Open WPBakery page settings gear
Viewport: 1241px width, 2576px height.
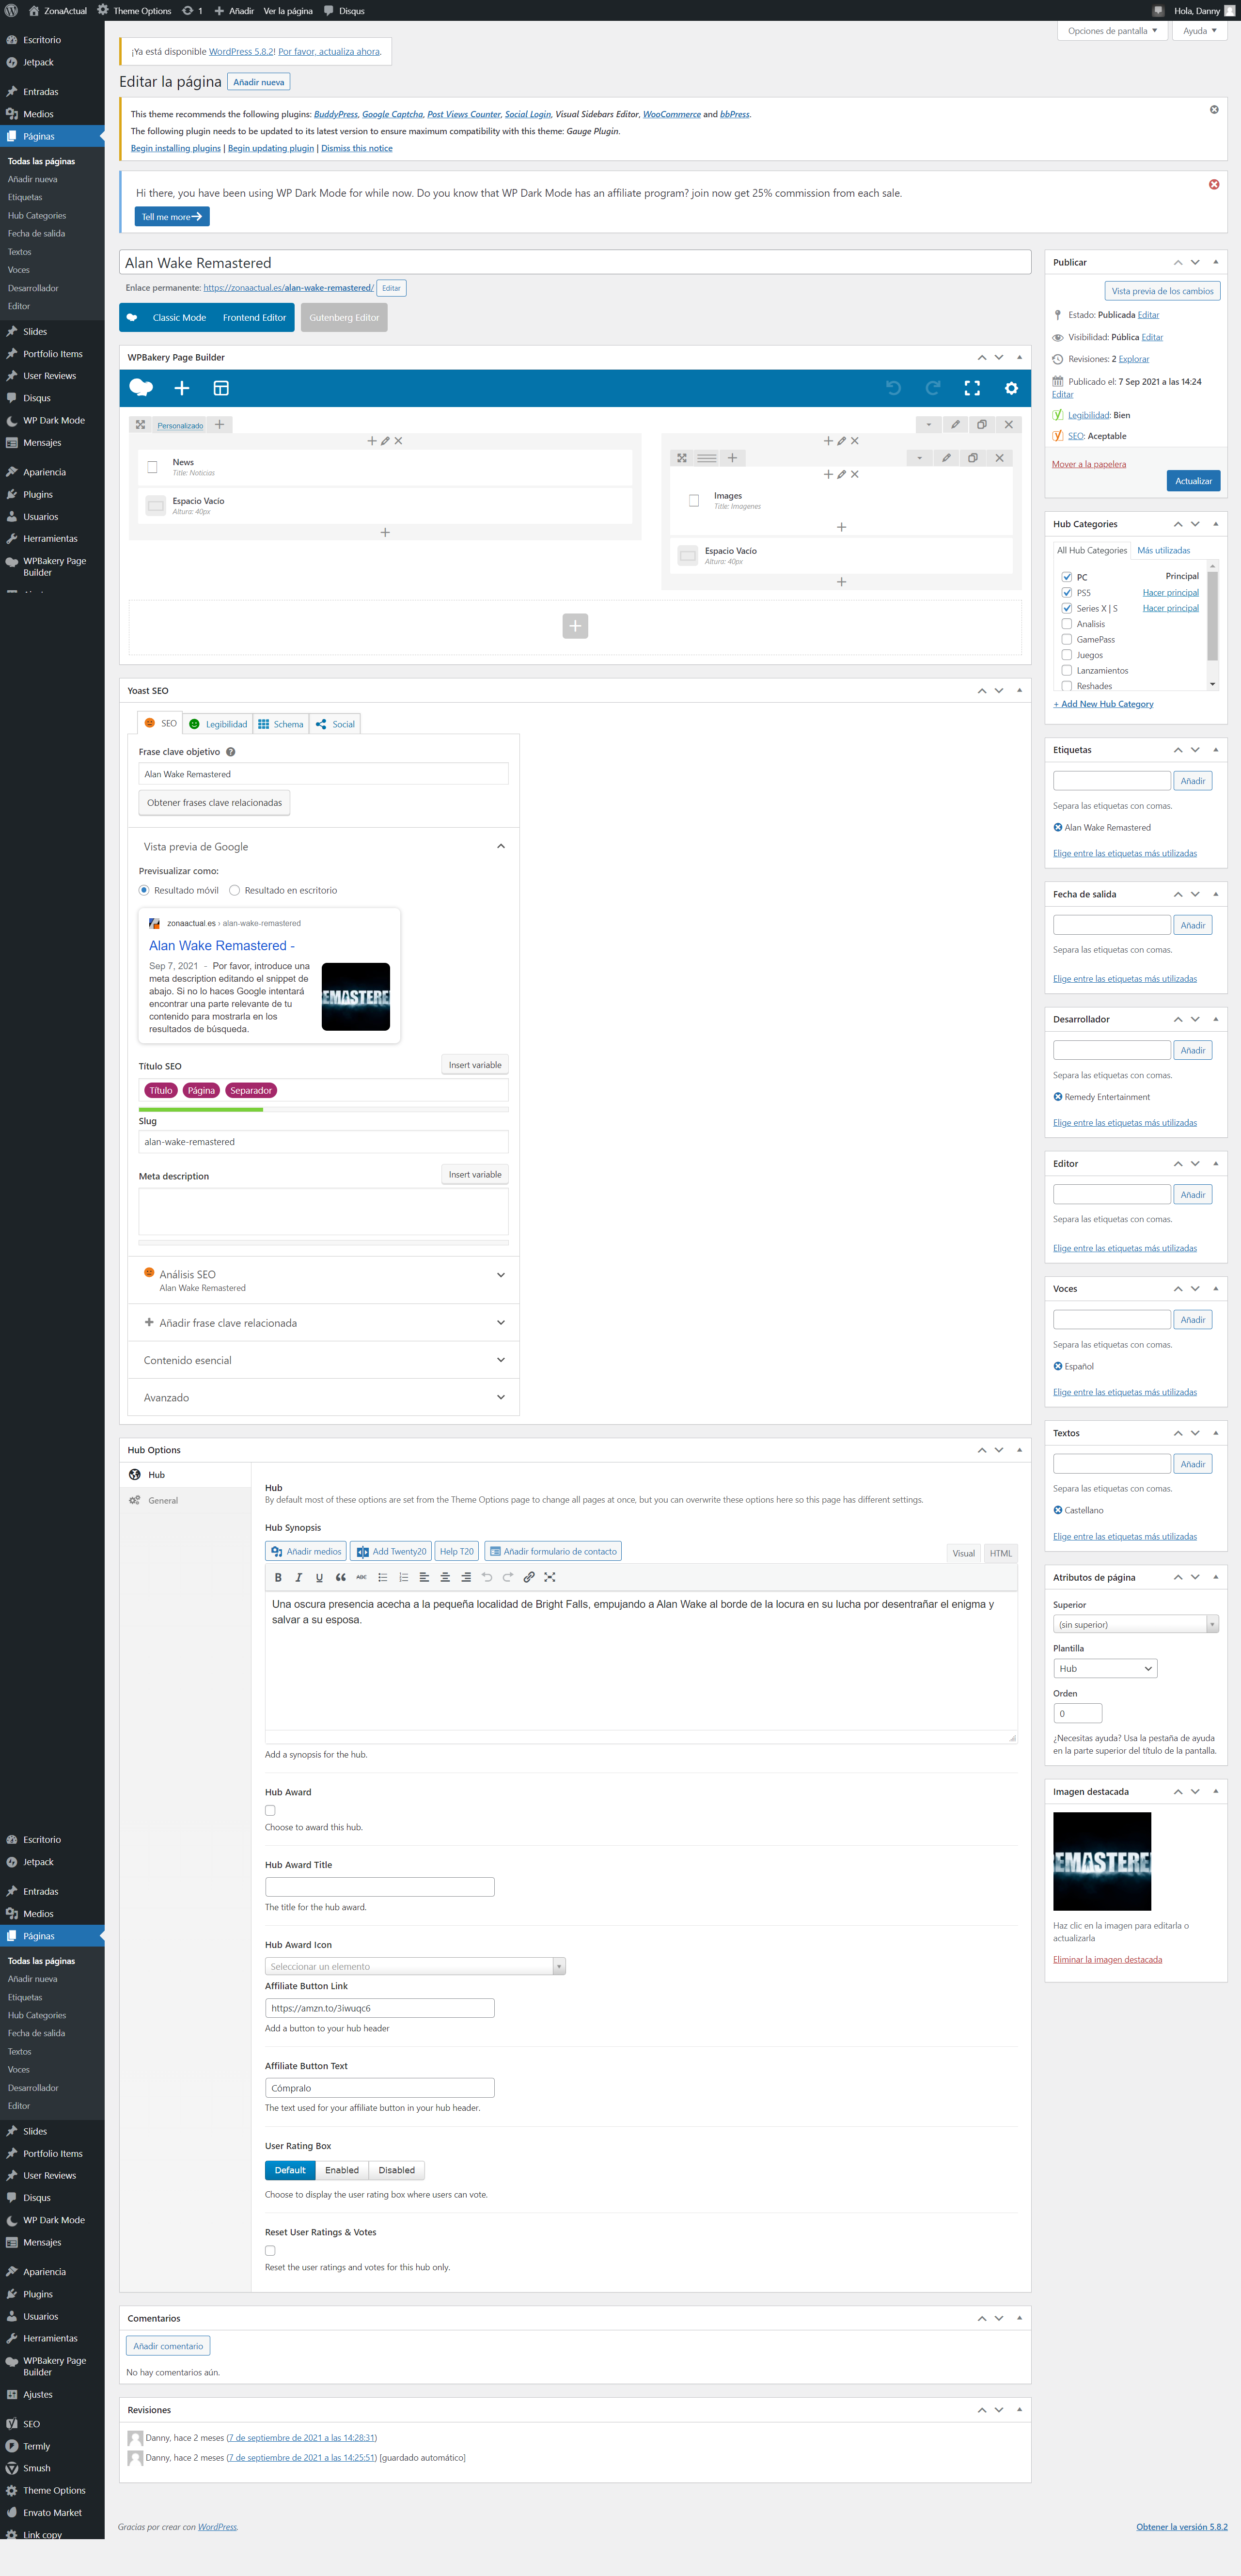click(1011, 388)
